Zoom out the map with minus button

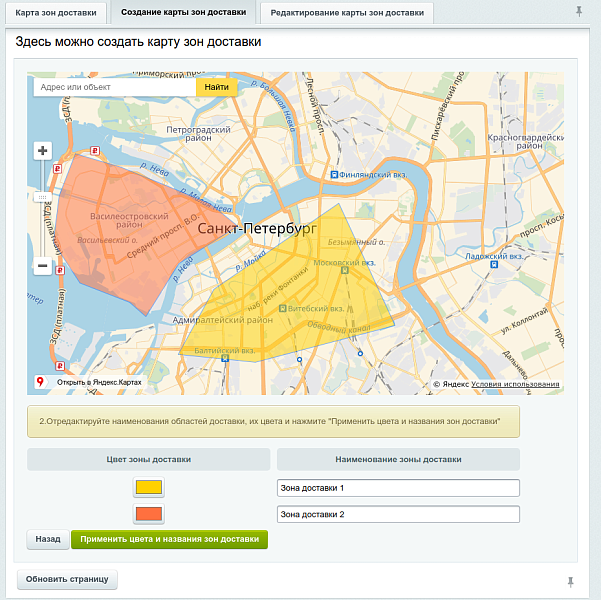(42, 266)
